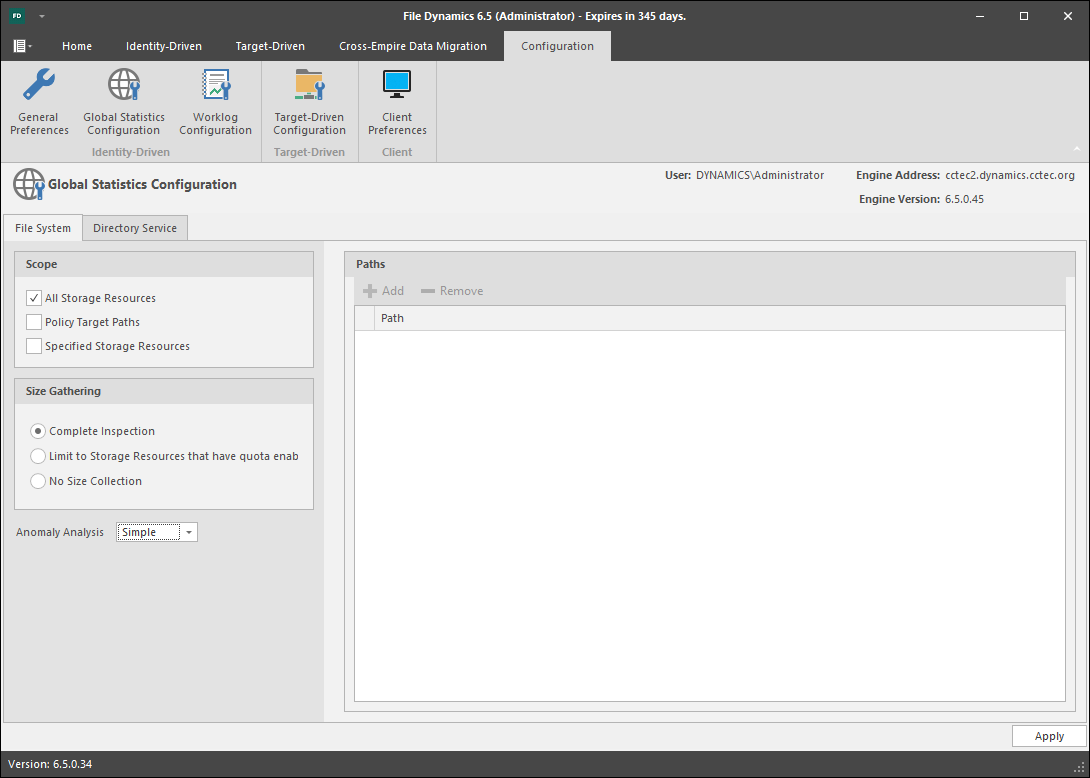Click Global Statistics Configuration globe icon
This screenshot has height=778, width=1090.
[x=124, y=86]
